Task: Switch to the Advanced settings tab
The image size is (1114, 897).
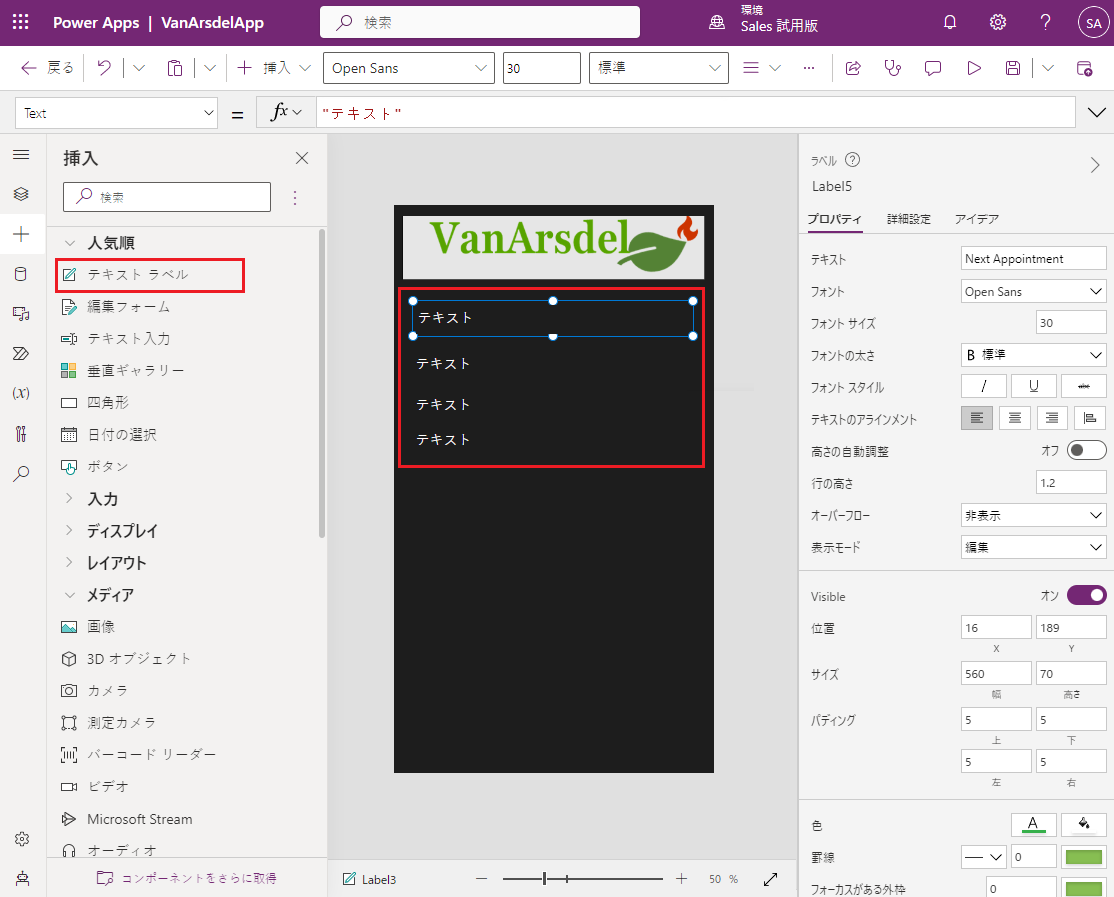Action: click(x=909, y=219)
